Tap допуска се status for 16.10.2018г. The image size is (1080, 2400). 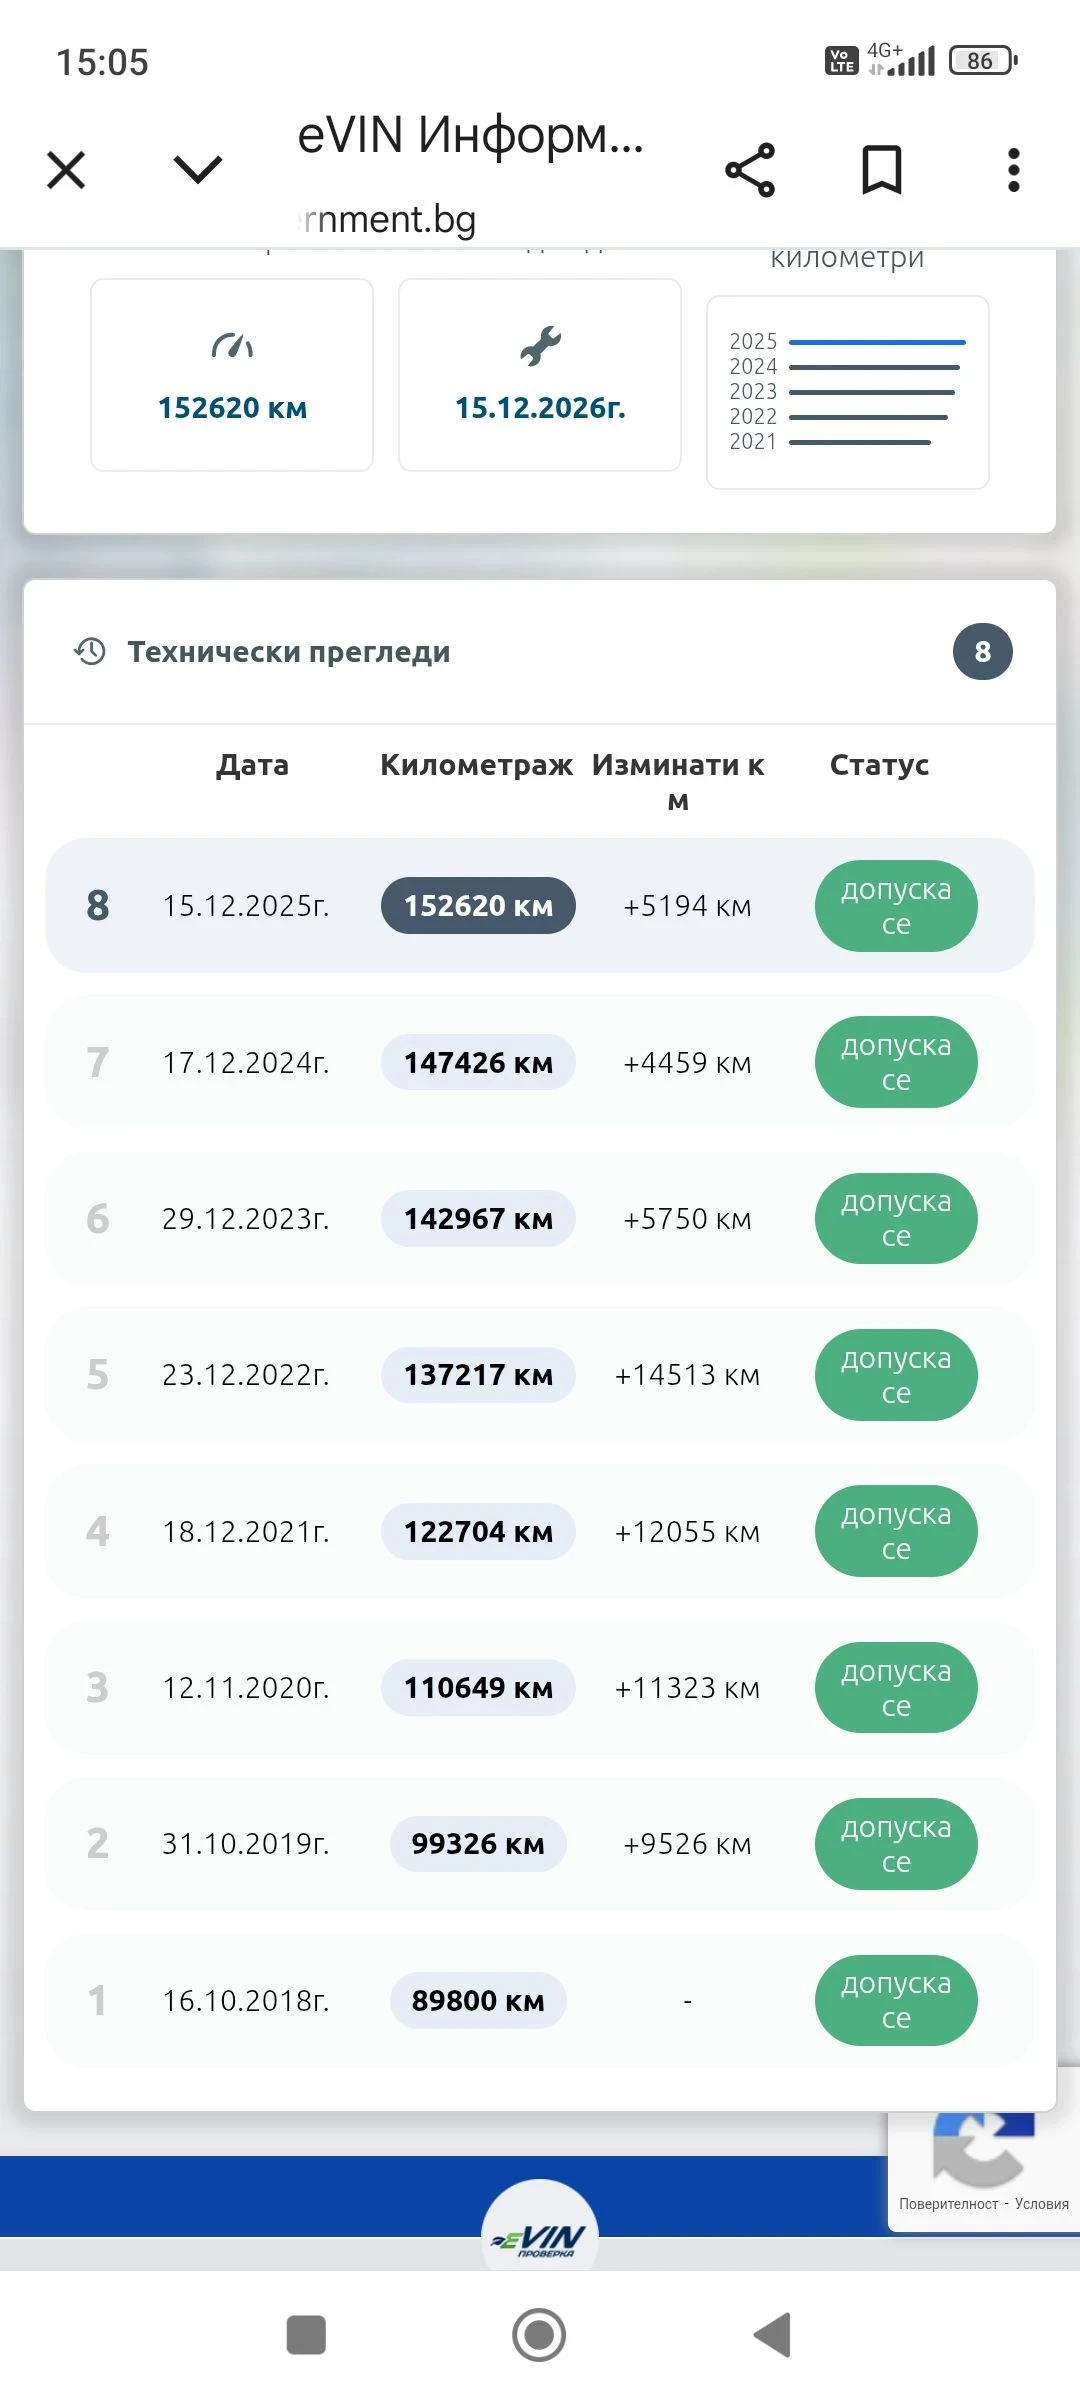pyautogui.click(x=896, y=2000)
